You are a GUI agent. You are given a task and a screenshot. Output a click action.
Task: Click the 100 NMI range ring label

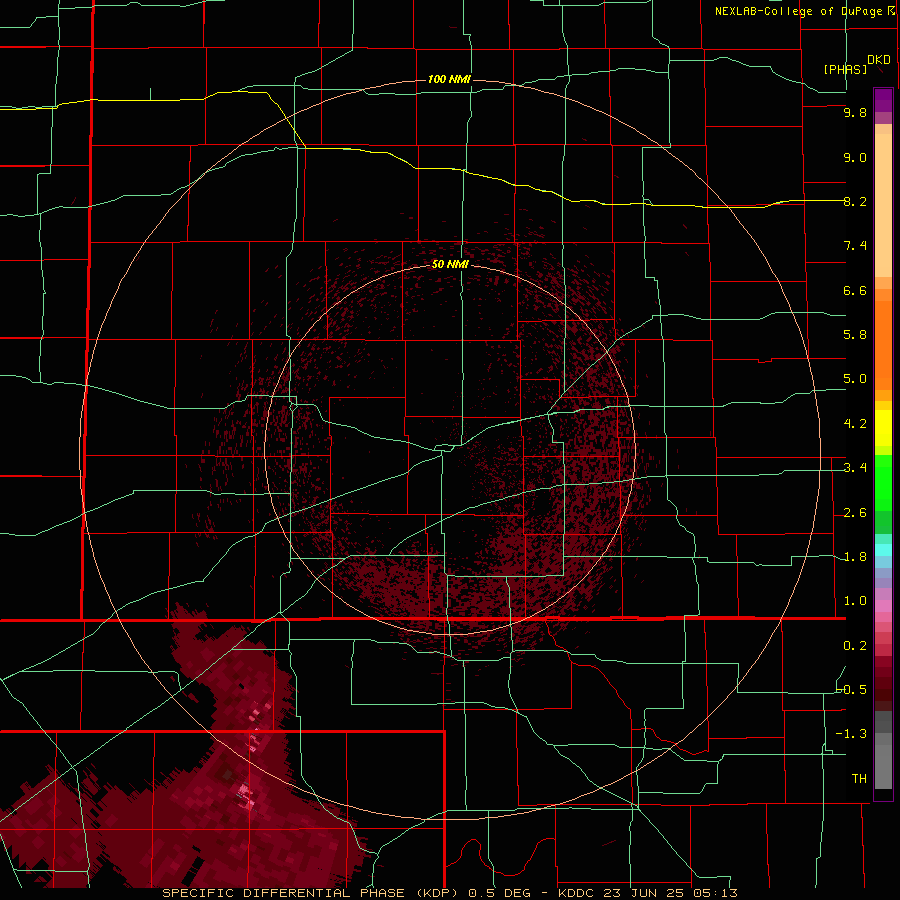(x=449, y=79)
